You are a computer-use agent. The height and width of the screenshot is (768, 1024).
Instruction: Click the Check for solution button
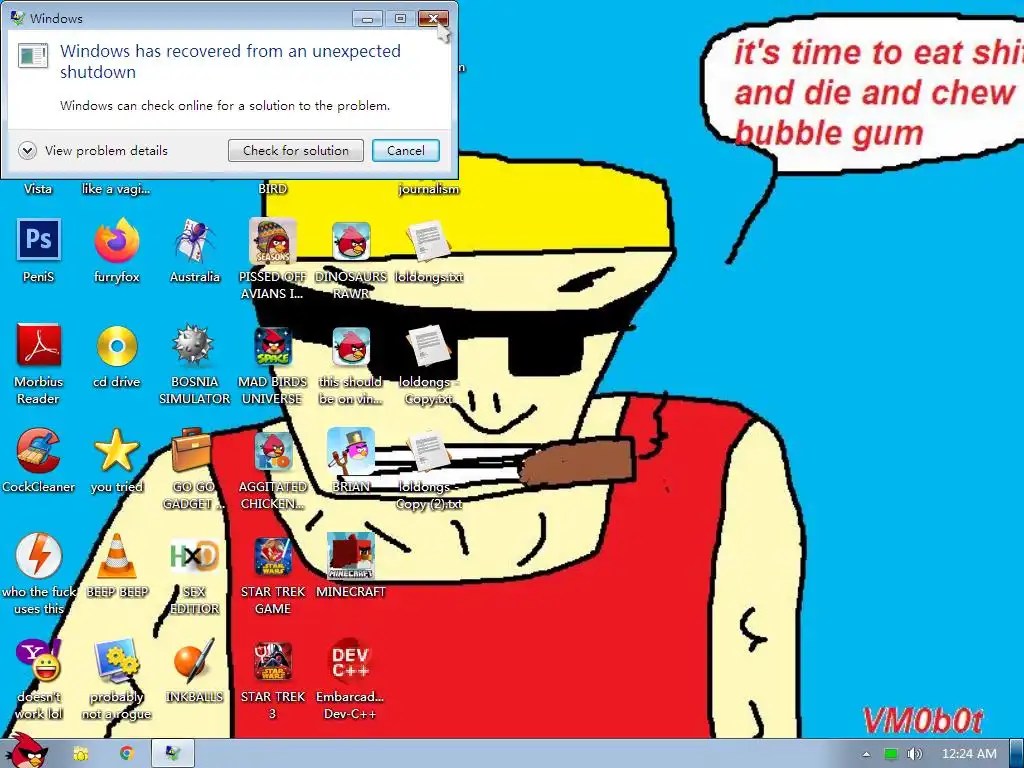tap(296, 151)
